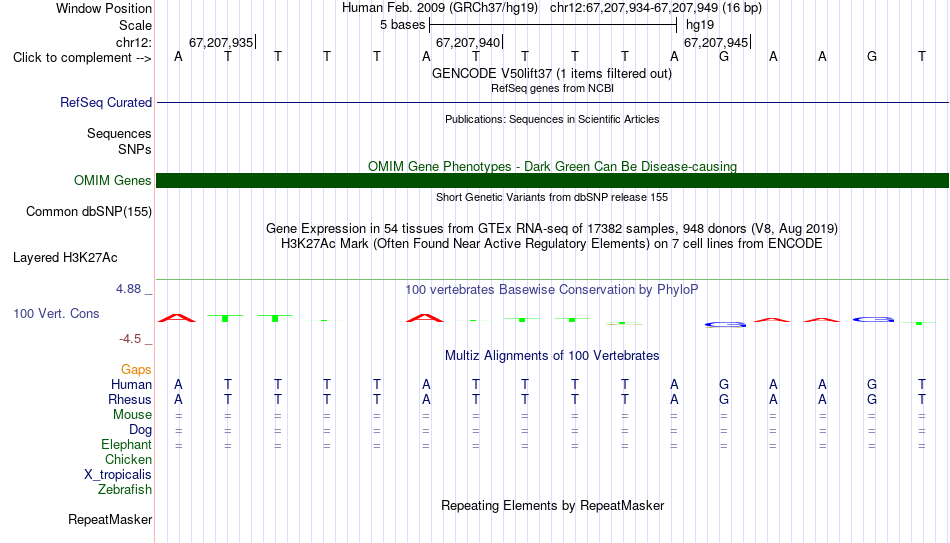Click the Common dbSNP(155) track label
Image resolution: width=950 pixels, height=543 pixels.
88,212
